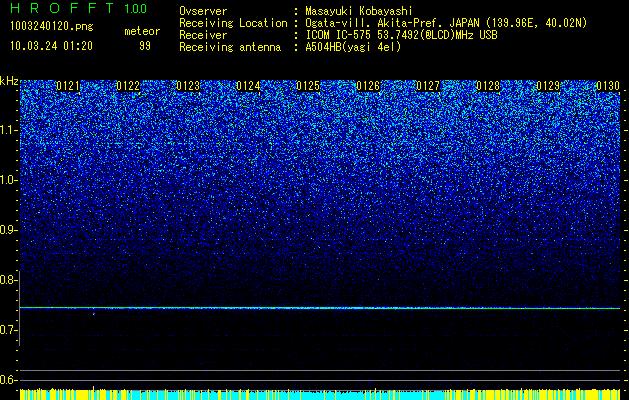Click the 0125 time marker
Viewport: 629px width, 400px height.
coord(308,86)
